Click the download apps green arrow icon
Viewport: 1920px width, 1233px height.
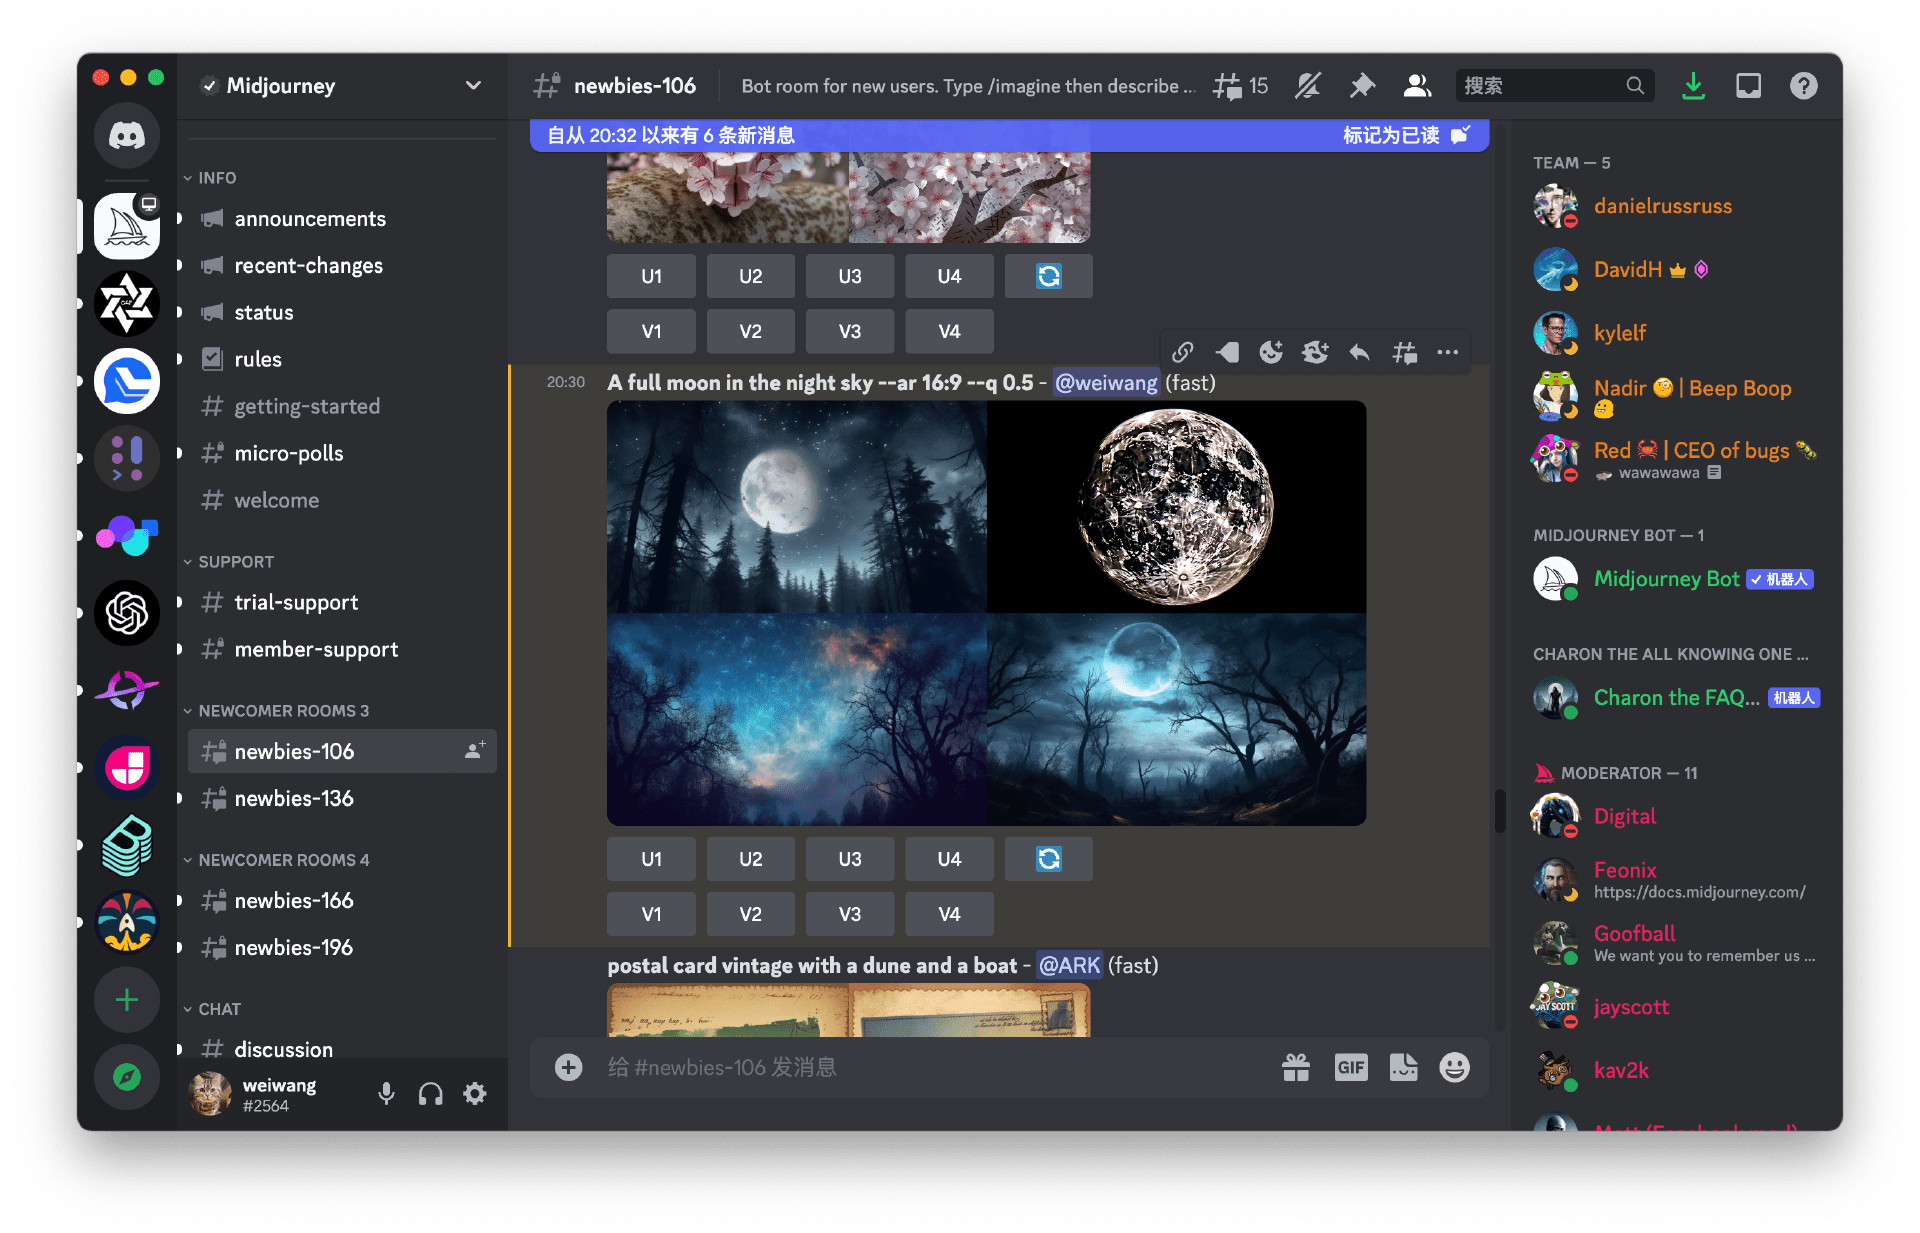1693,86
